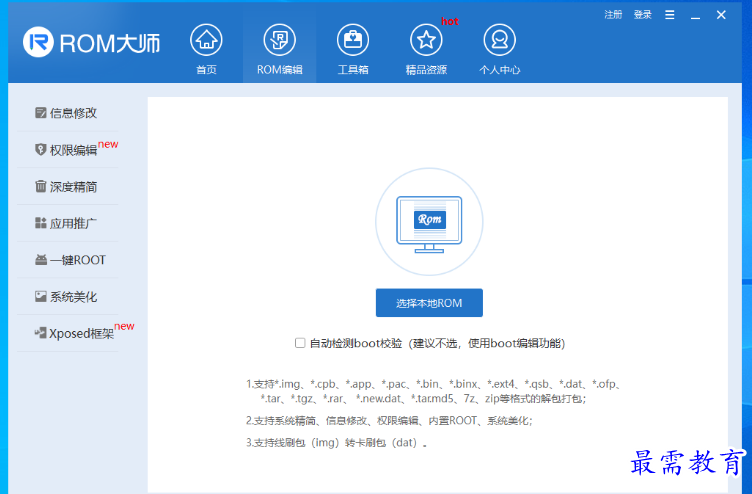Screen dimensions: 752x494
Task: Click the 权限编辑 shield icon
Action: pos(41,149)
